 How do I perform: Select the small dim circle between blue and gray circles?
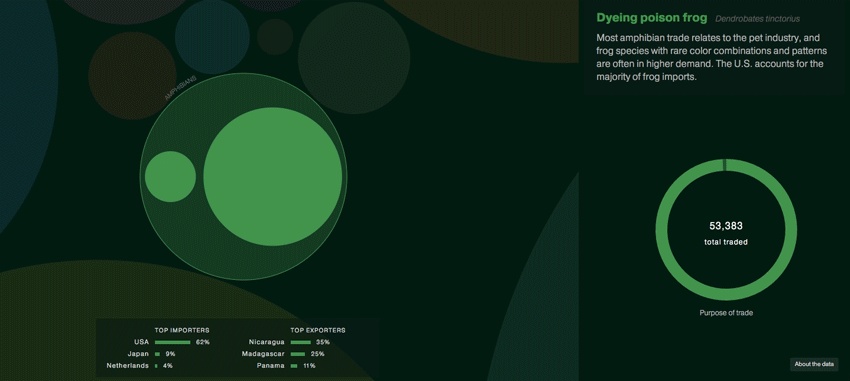tap(275, 37)
